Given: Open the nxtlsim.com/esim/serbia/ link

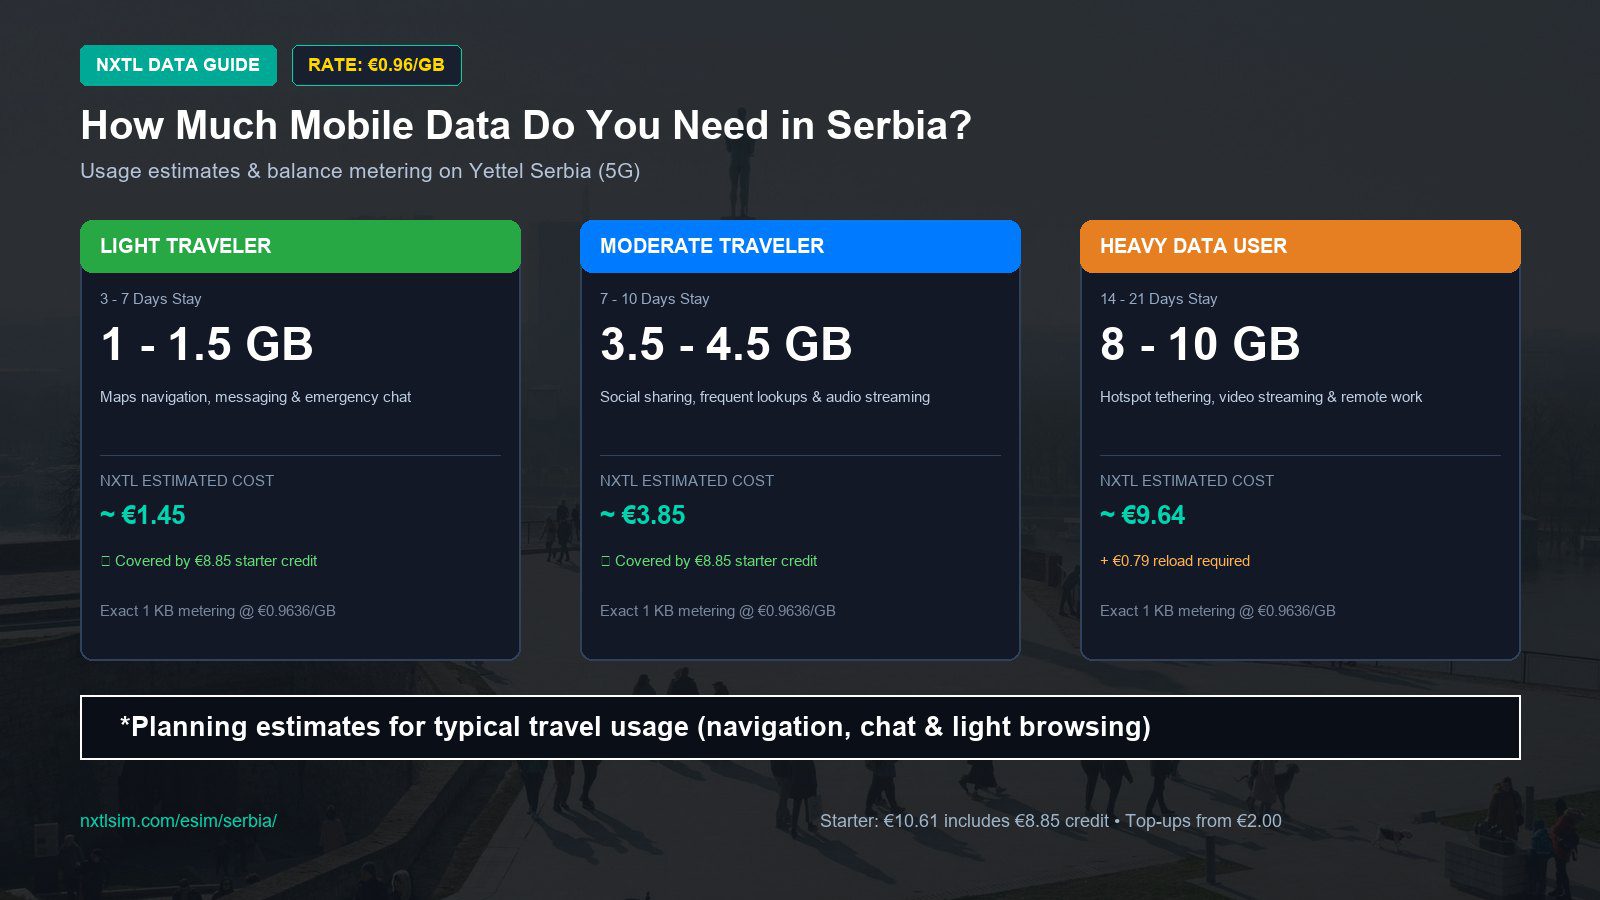Looking at the screenshot, I should coord(178,821).
